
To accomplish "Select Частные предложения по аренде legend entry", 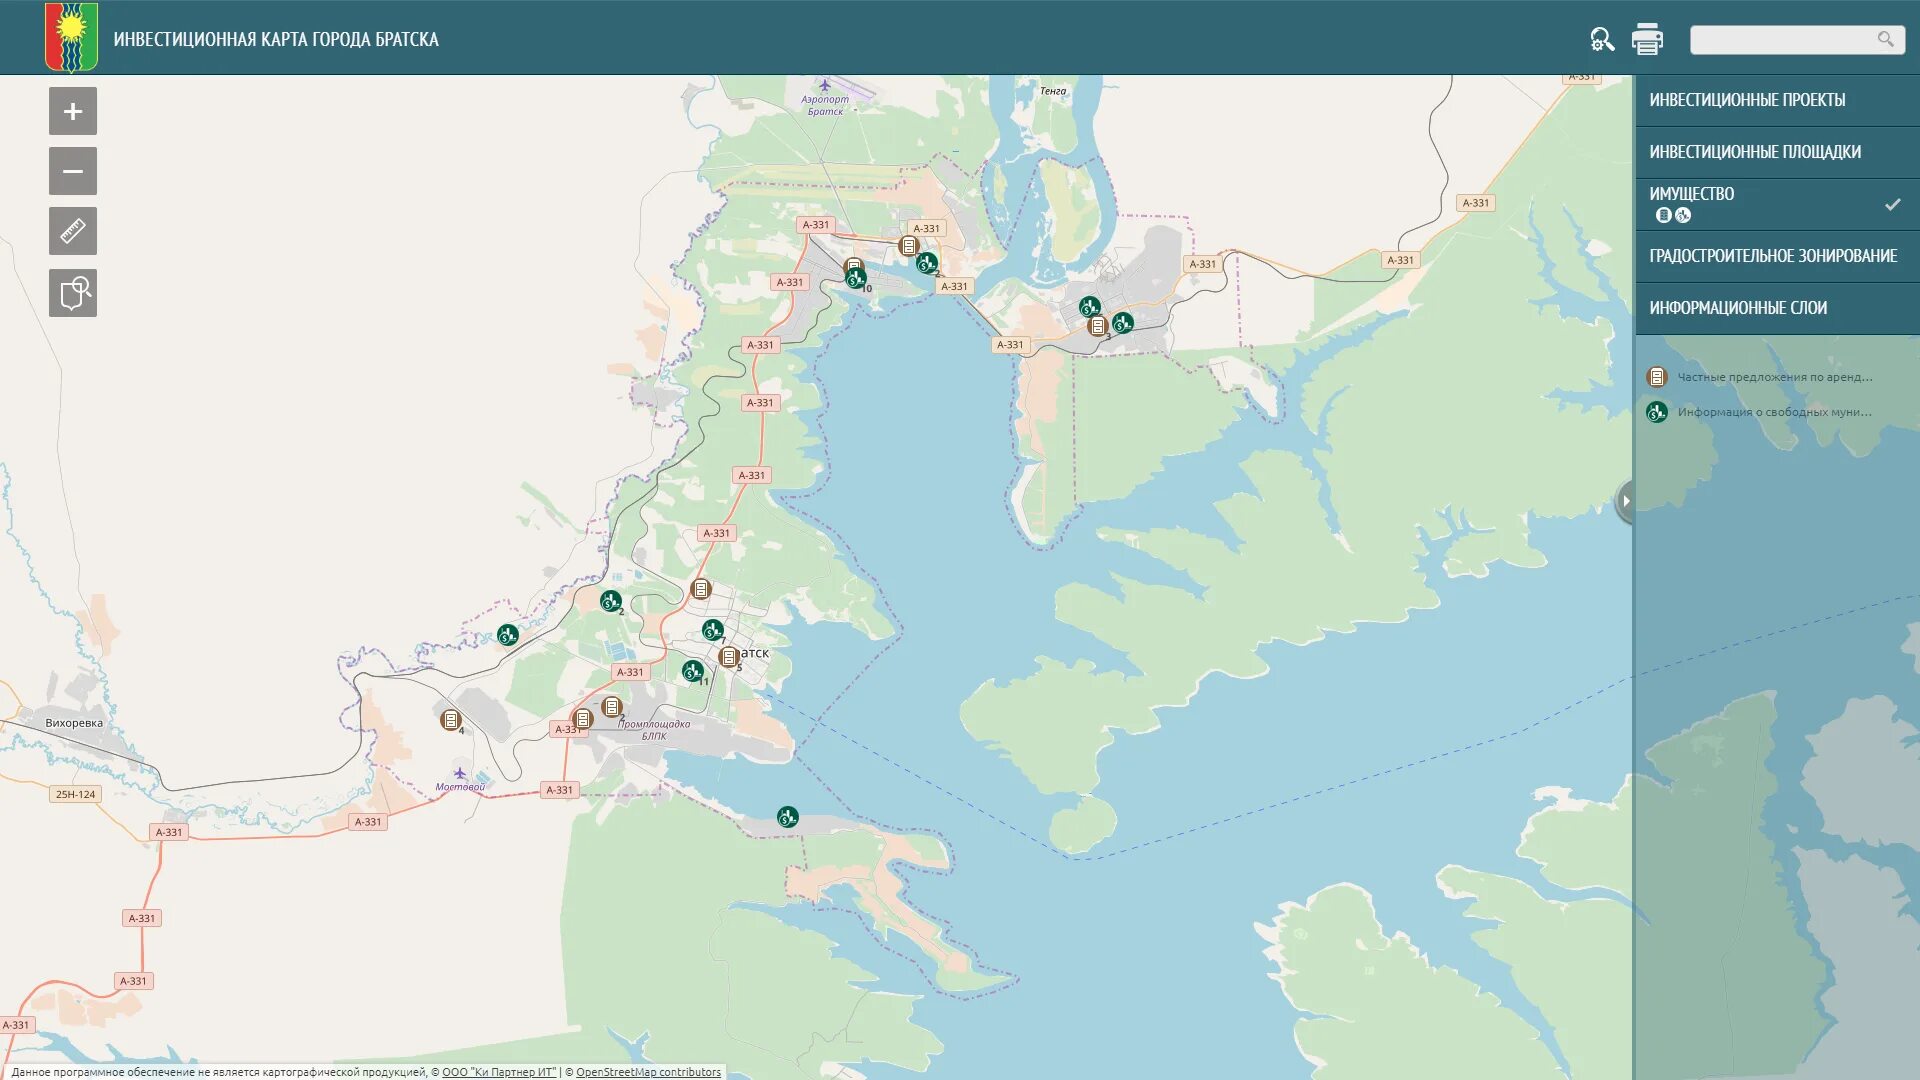I will [x=1774, y=377].
